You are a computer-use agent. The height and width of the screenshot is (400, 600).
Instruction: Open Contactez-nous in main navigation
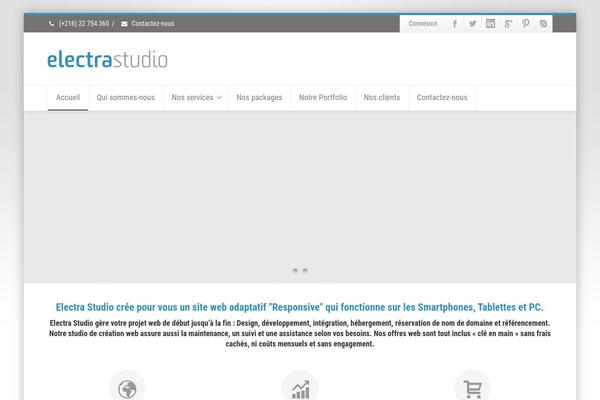[x=442, y=98]
